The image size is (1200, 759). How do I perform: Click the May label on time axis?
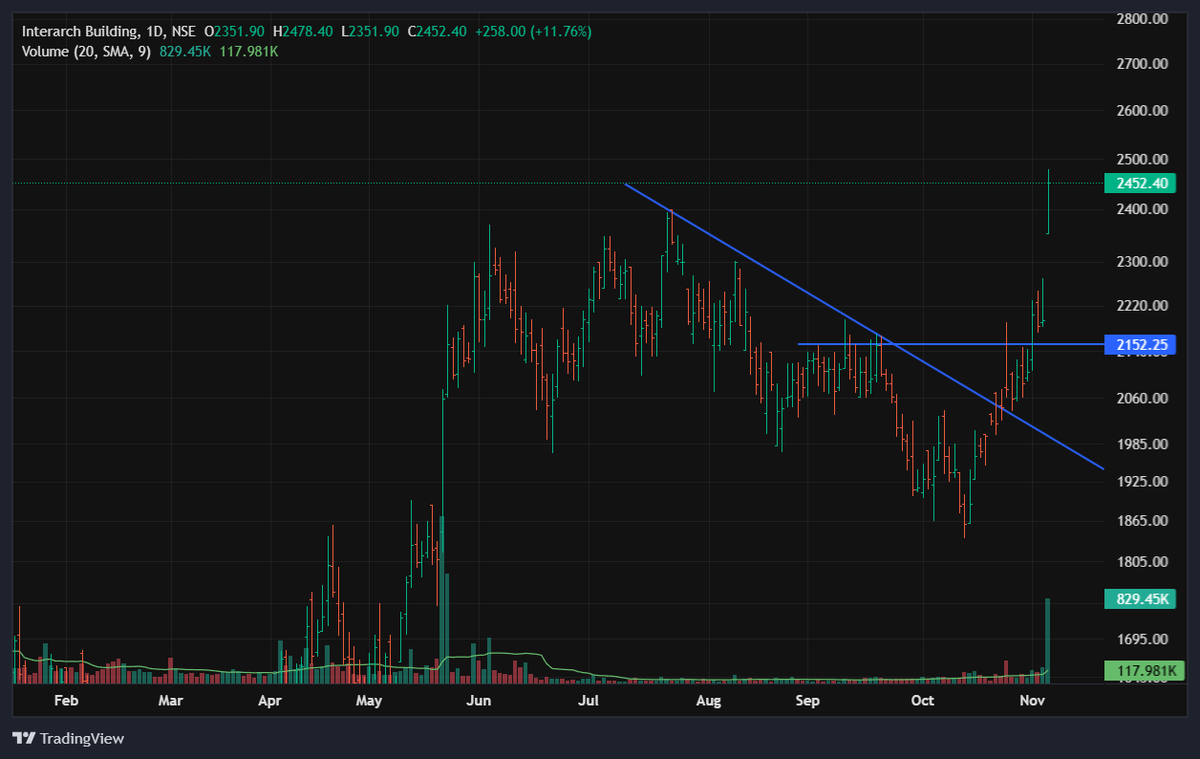[x=370, y=701]
